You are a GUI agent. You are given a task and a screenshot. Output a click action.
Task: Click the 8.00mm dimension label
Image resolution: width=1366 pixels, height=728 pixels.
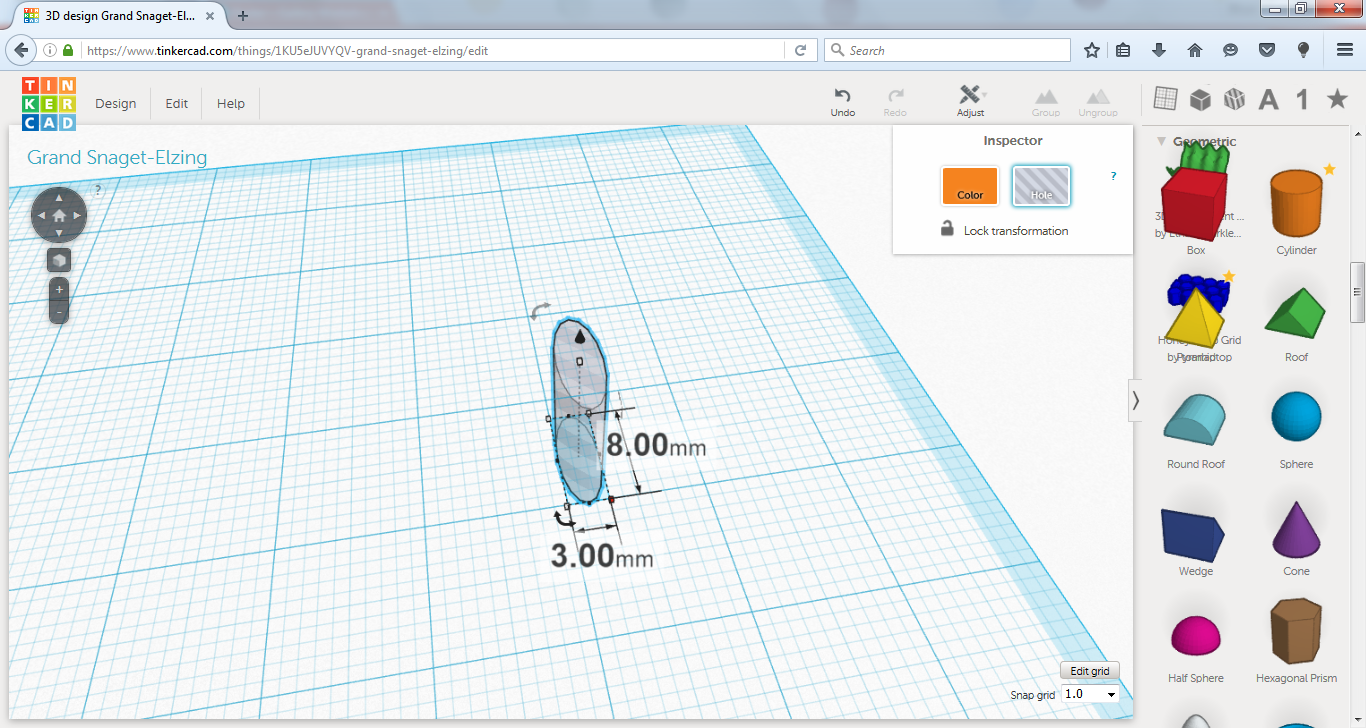(656, 445)
